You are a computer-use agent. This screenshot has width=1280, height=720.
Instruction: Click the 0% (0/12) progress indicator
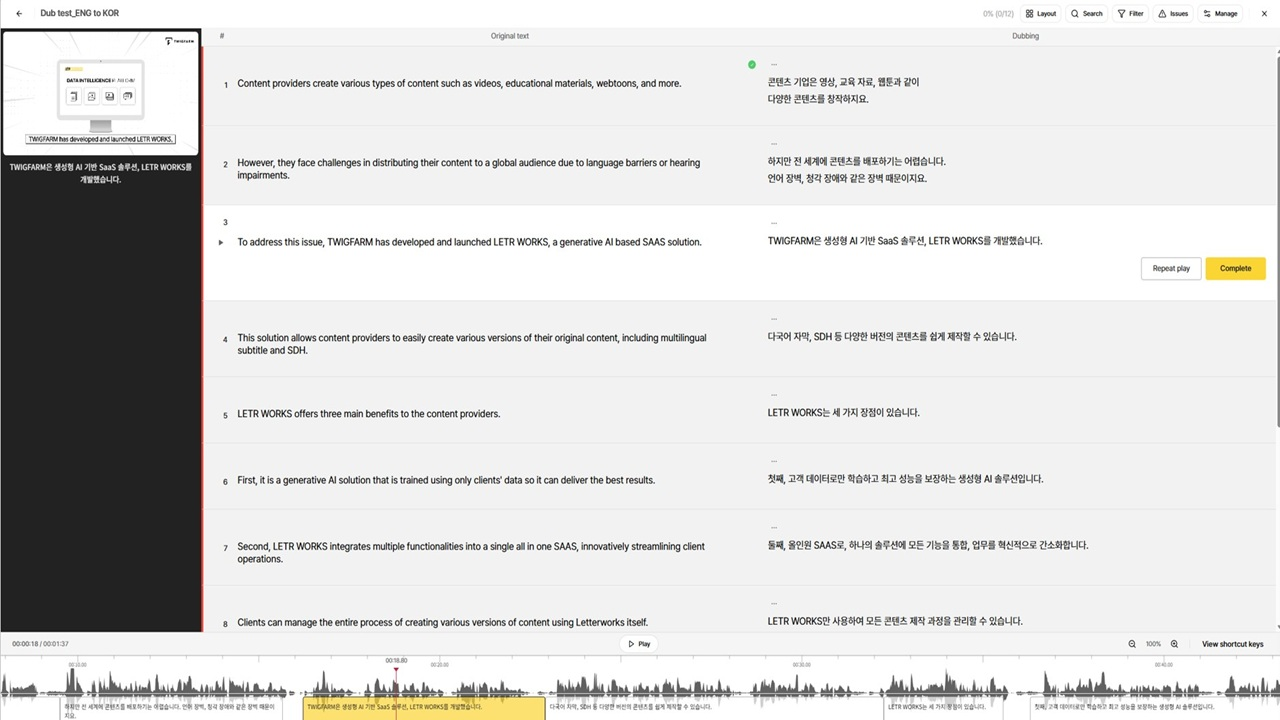tap(999, 14)
